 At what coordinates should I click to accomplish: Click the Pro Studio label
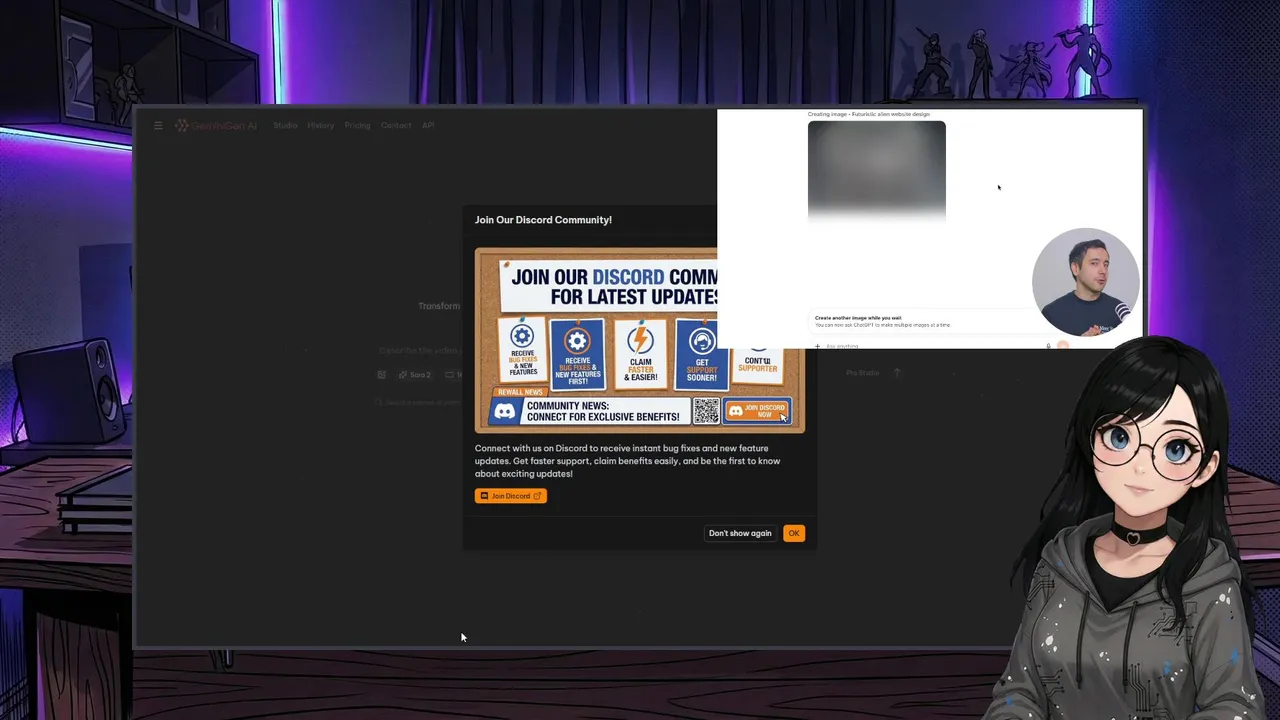(x=862, y=373)
